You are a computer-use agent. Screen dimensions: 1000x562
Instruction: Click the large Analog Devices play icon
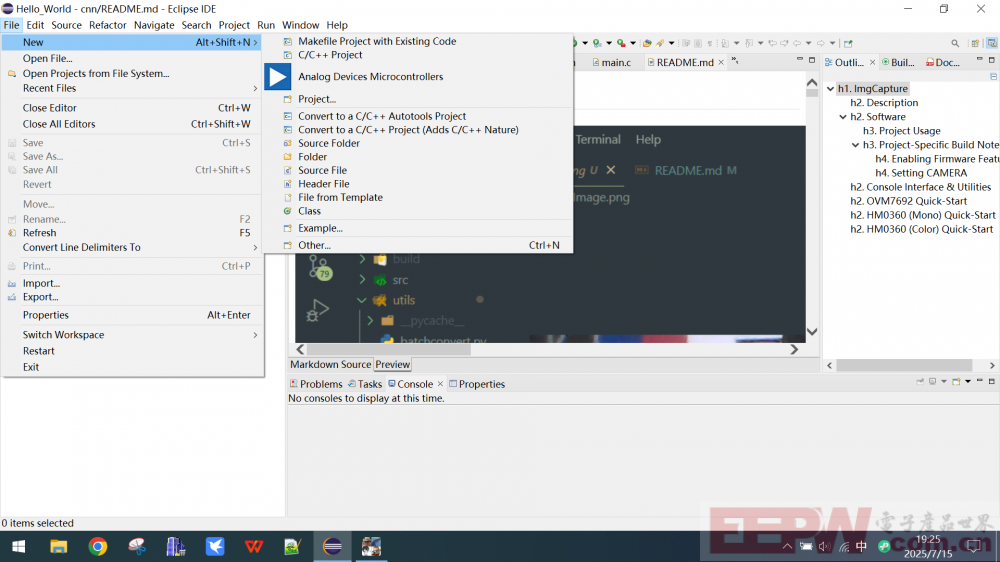coord(277,77)
